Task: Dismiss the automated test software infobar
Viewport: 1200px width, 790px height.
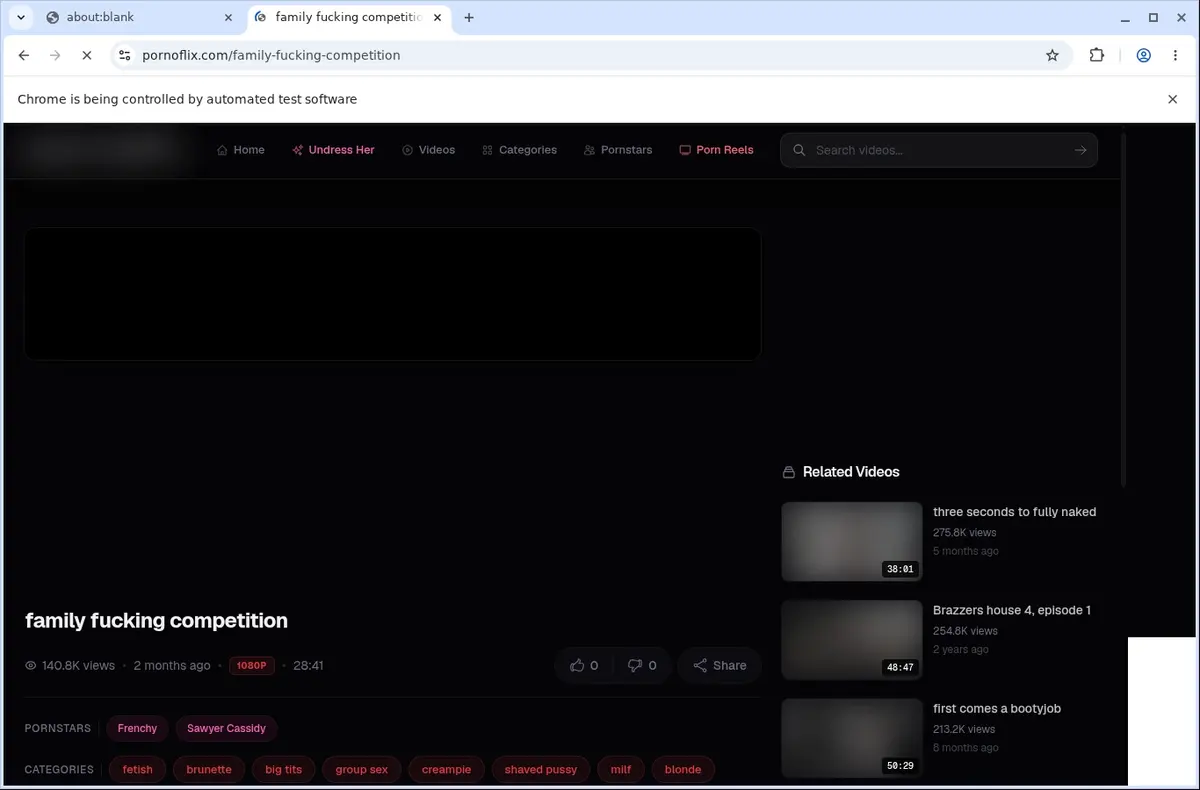Action: [1173, 99]
